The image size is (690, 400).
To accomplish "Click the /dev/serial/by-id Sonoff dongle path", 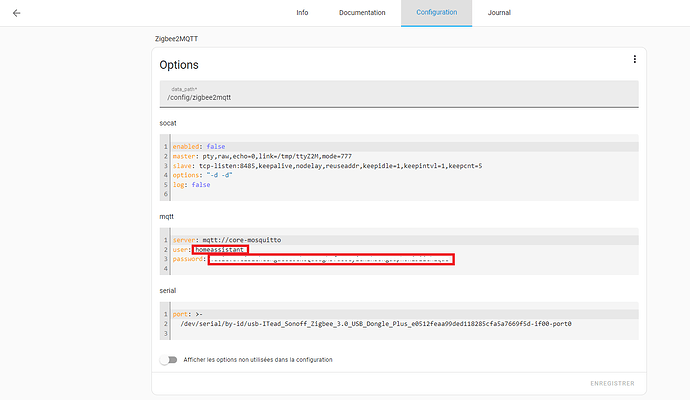I will [x=376, y=324].
